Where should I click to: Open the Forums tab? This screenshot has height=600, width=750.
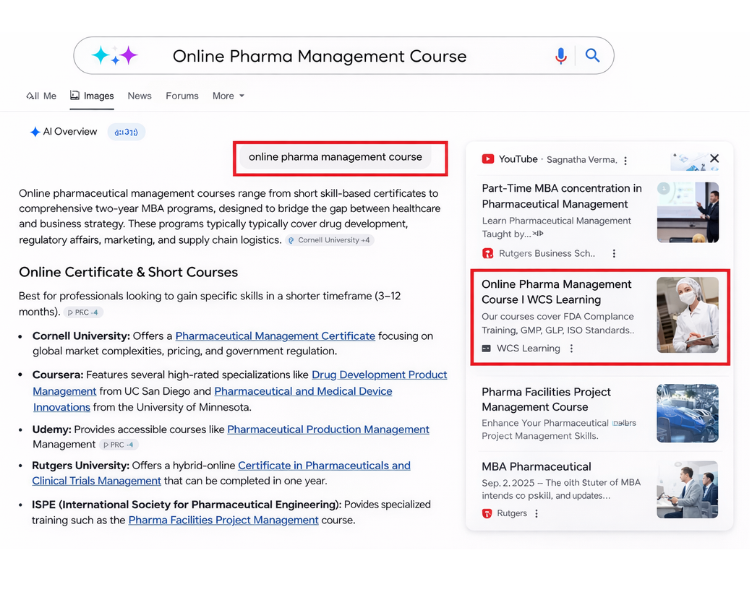tap(182, 96)
